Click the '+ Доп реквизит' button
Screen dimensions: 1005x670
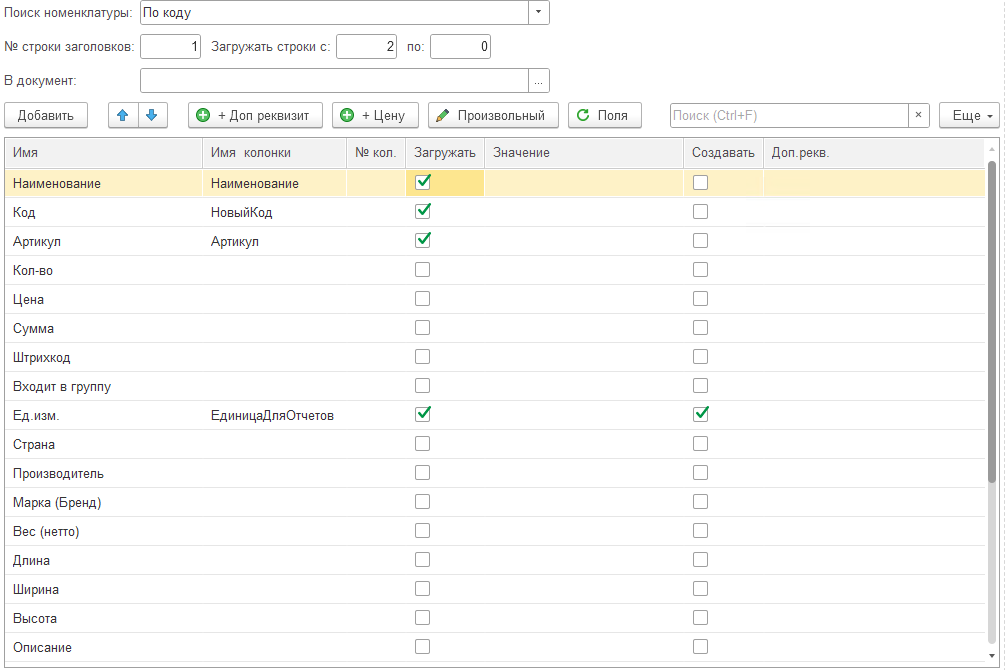255,115
